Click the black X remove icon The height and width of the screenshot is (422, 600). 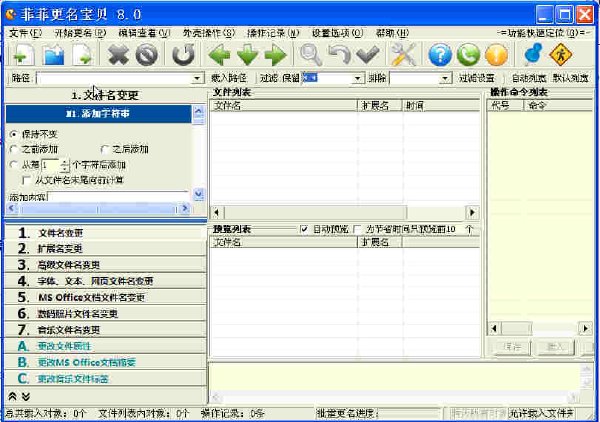[x=118, y=55]
